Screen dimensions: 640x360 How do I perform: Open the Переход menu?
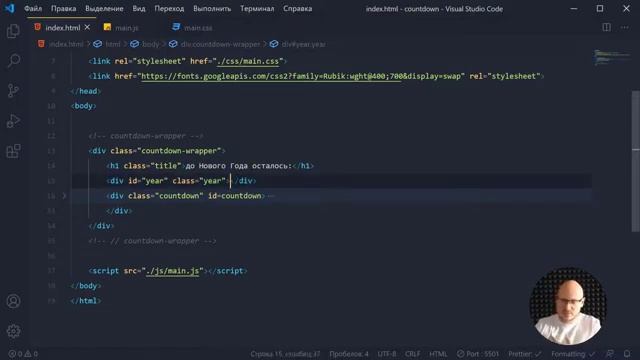[x=169, y=9]
